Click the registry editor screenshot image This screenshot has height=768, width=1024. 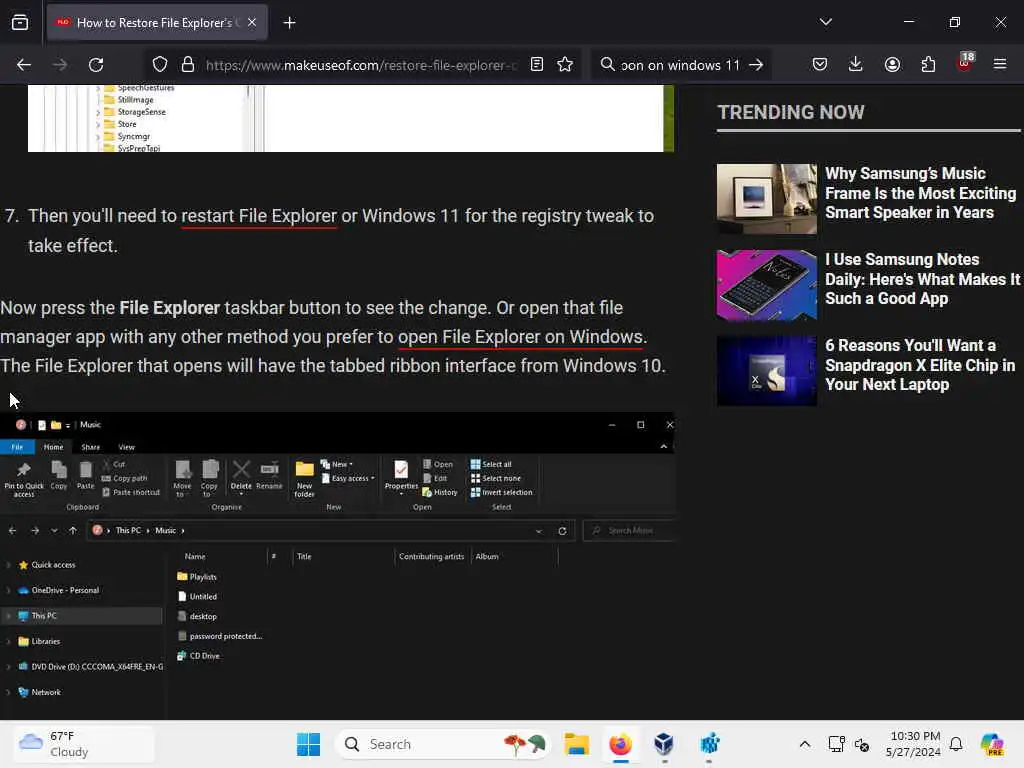351,118
